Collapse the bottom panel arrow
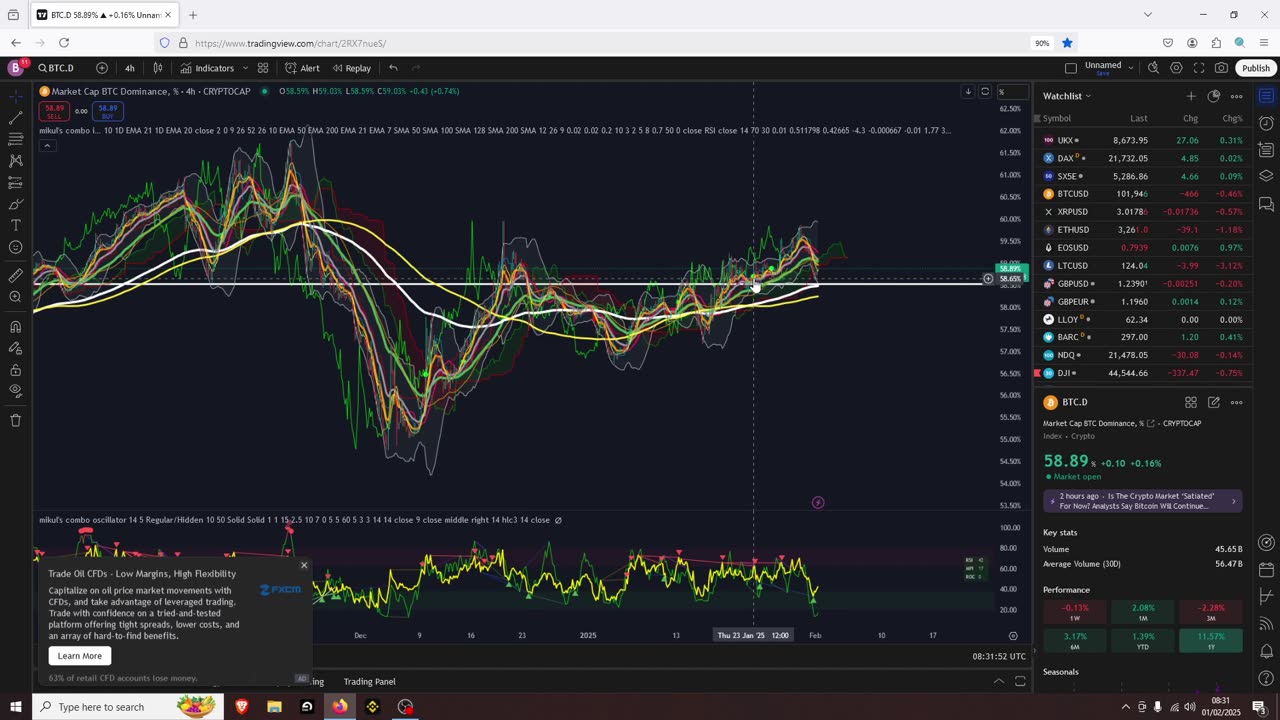 click(x=998, y=681)
